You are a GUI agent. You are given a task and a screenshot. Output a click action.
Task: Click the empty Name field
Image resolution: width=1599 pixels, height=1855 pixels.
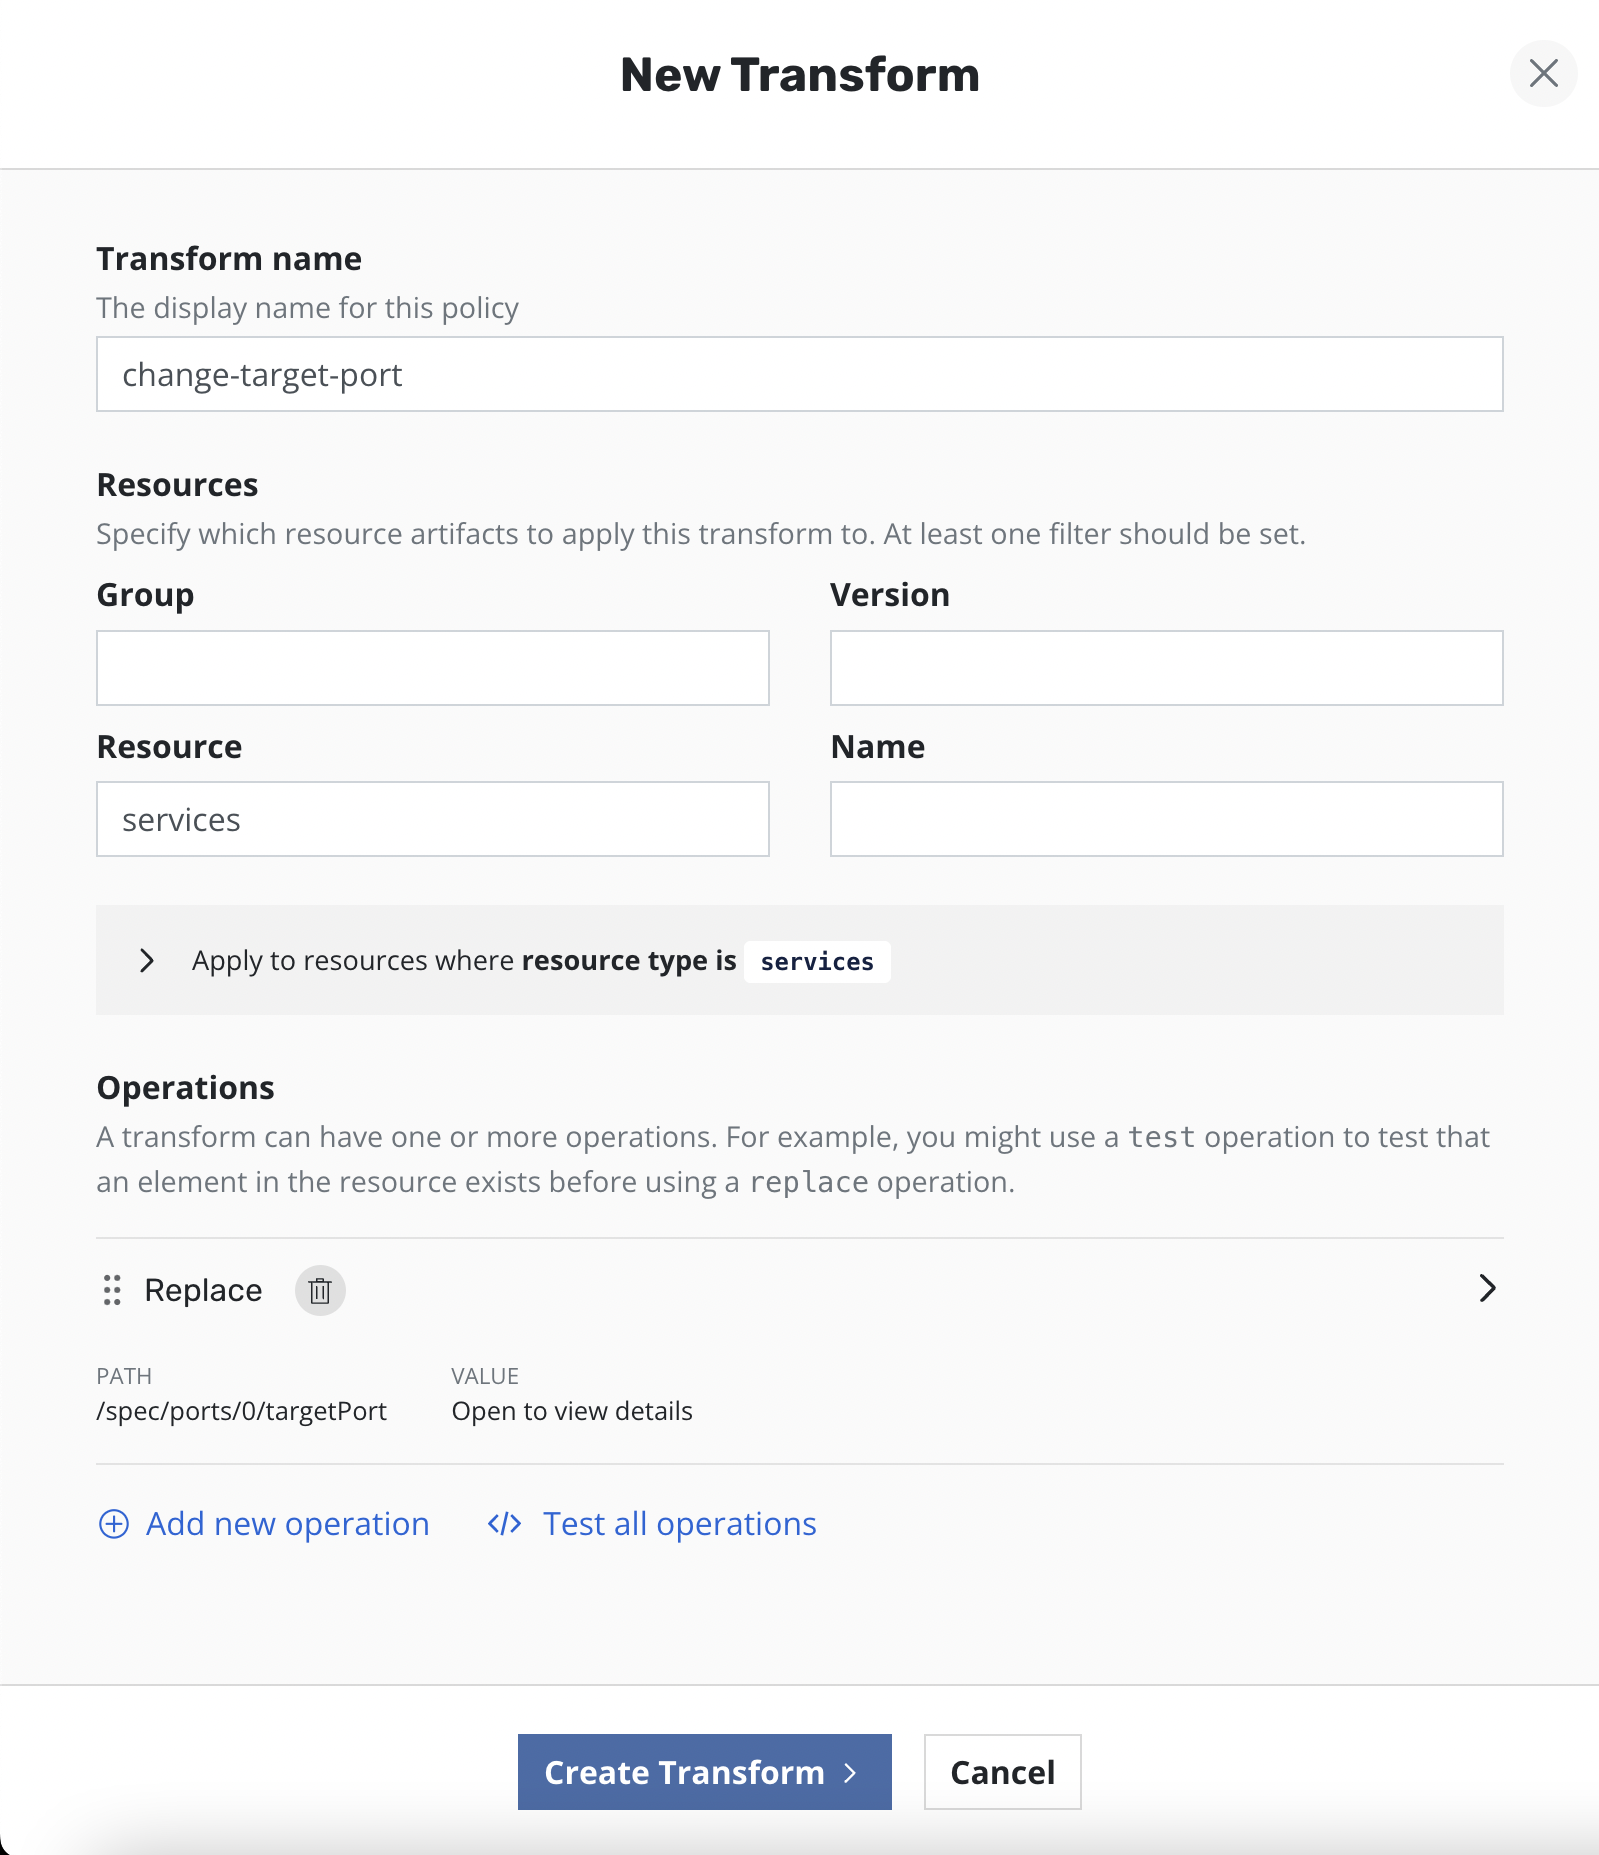pos(1165,819)
